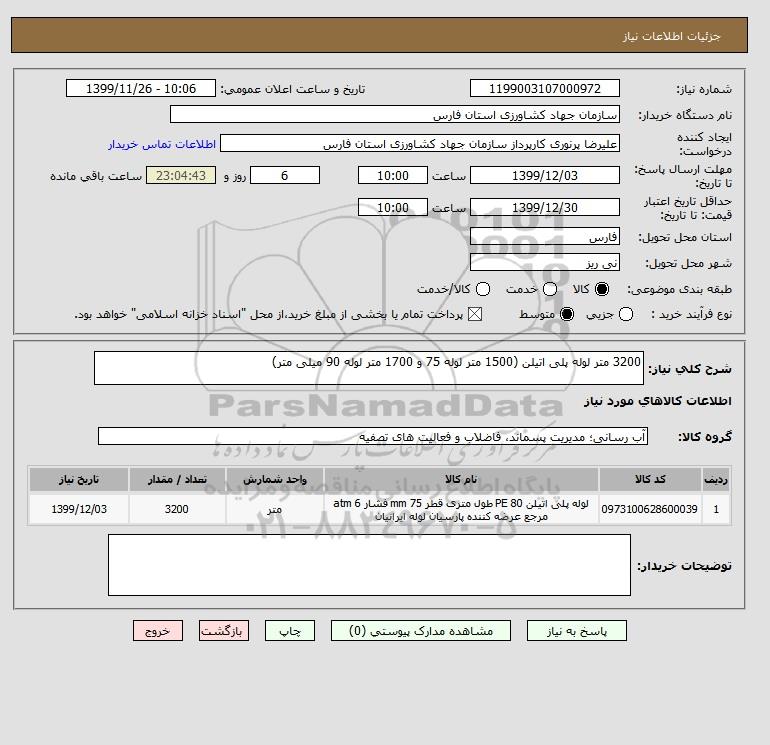Select the جزیی purchase type radio

pyautogui.click(x=626, y=314)
